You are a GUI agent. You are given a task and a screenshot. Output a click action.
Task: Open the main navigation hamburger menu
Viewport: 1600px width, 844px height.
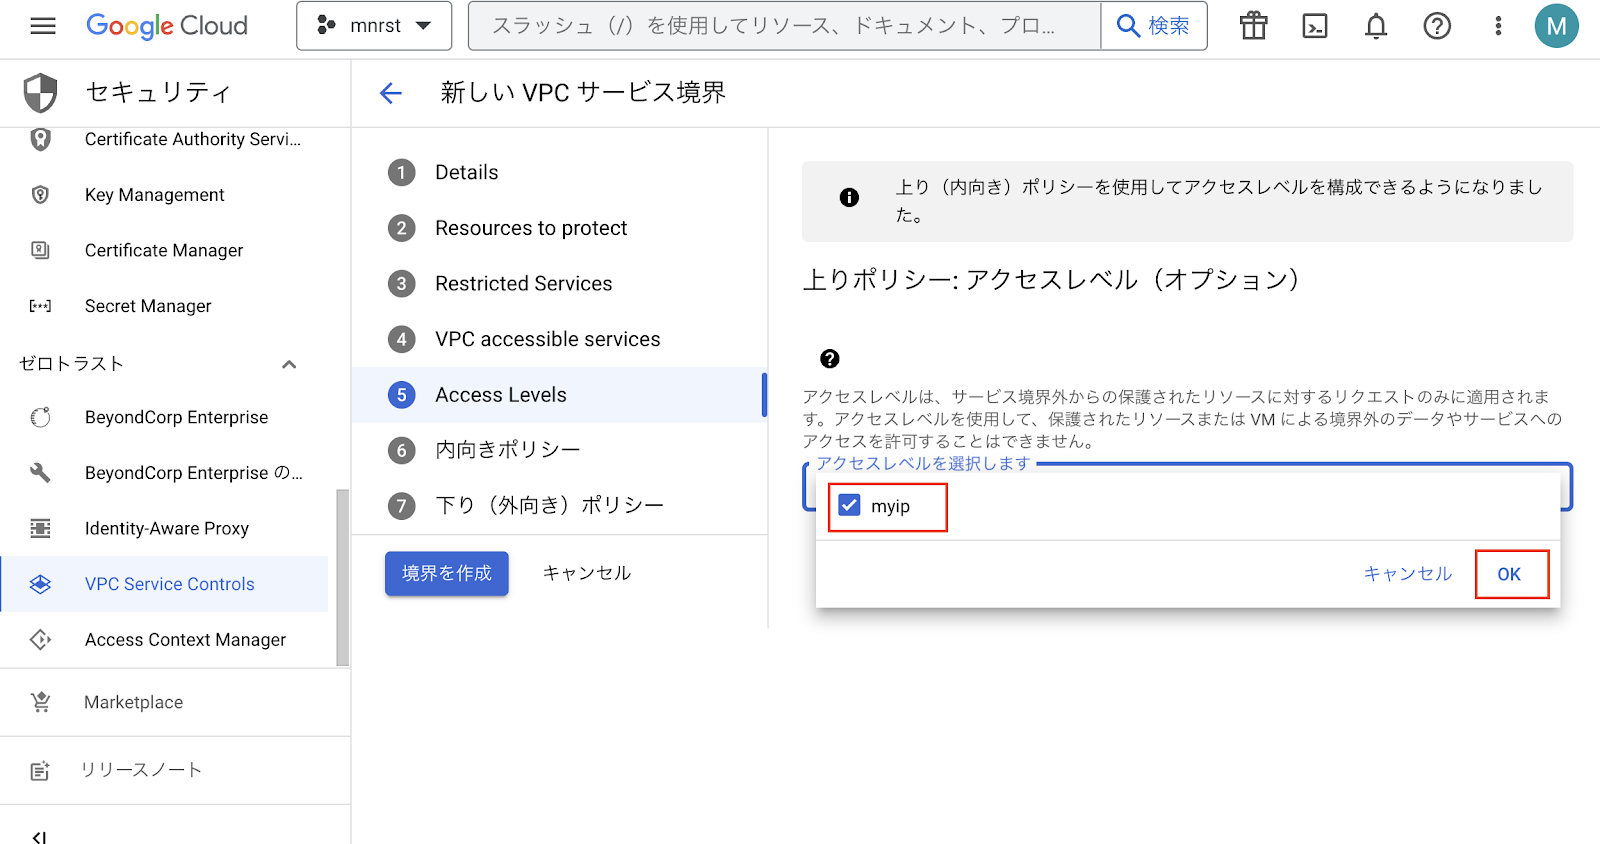tap(43, 26)
